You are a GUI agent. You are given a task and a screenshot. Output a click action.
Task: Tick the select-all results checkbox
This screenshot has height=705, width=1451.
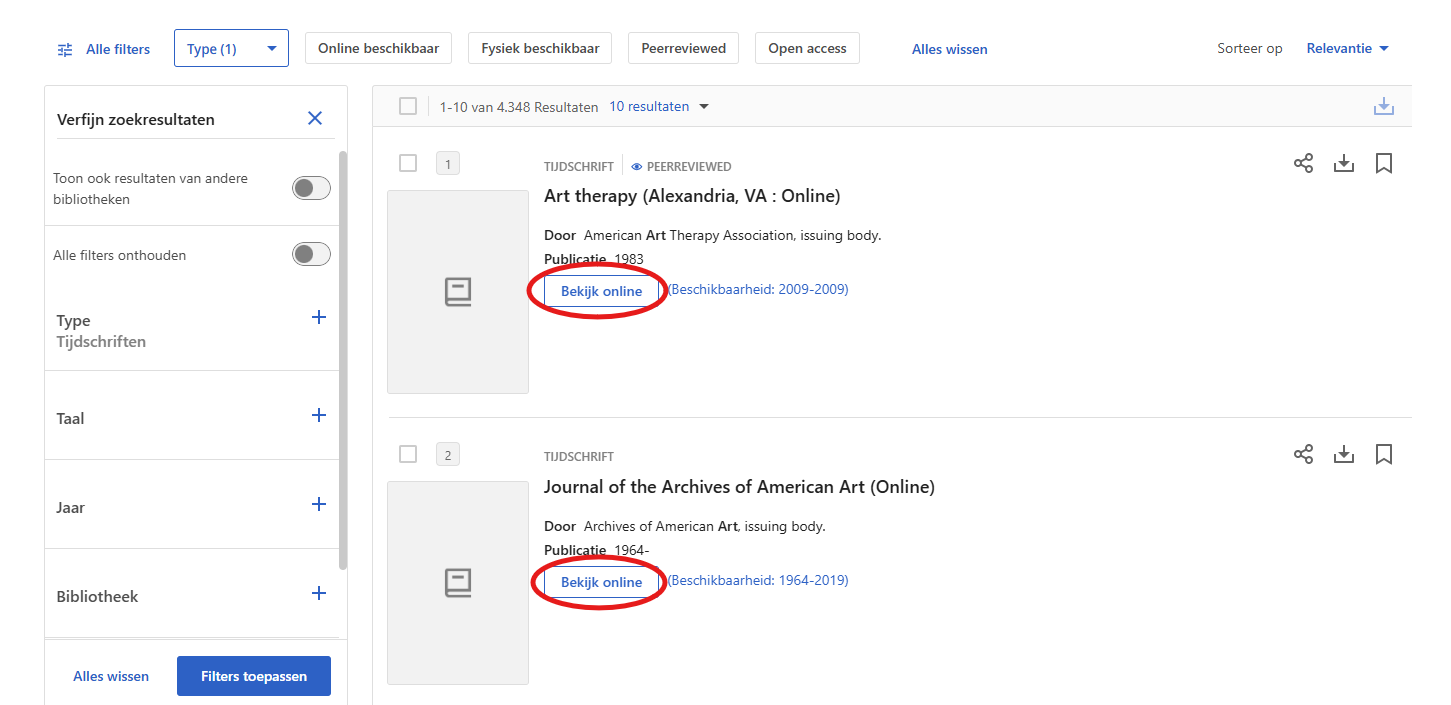[x=408, y=106]
